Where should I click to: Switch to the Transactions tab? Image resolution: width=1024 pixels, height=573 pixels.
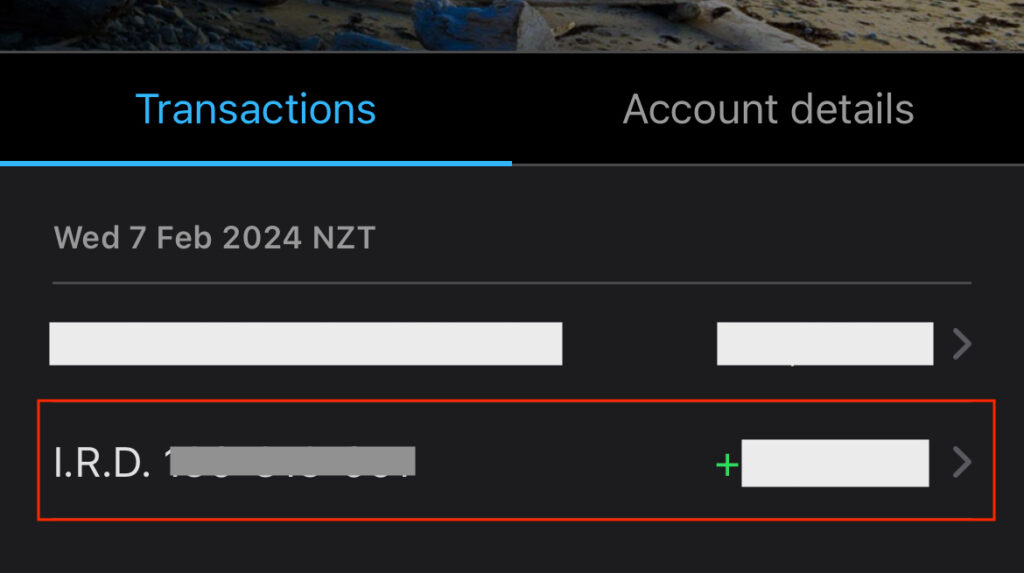coord(255,109)
